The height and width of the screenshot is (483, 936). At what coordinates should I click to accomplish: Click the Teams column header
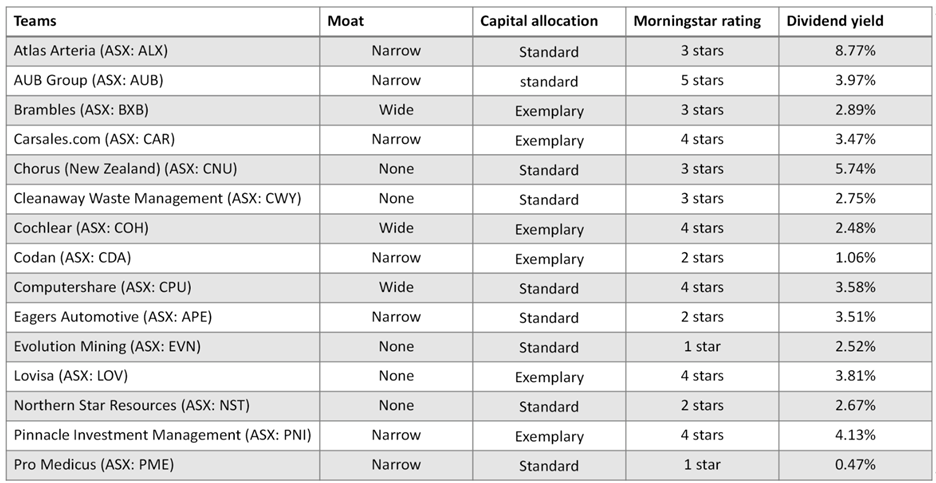tap(36, 20)
